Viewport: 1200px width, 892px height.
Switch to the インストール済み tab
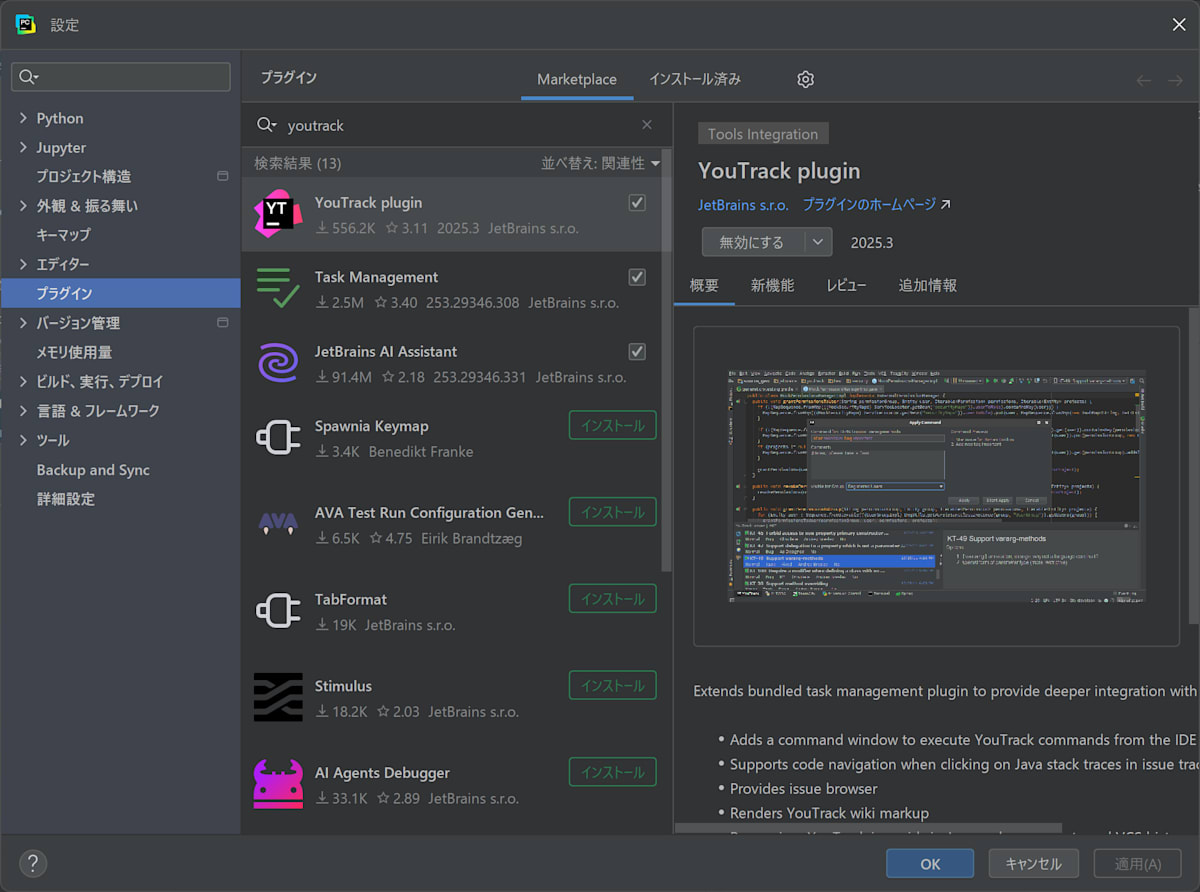coord(695,79)
